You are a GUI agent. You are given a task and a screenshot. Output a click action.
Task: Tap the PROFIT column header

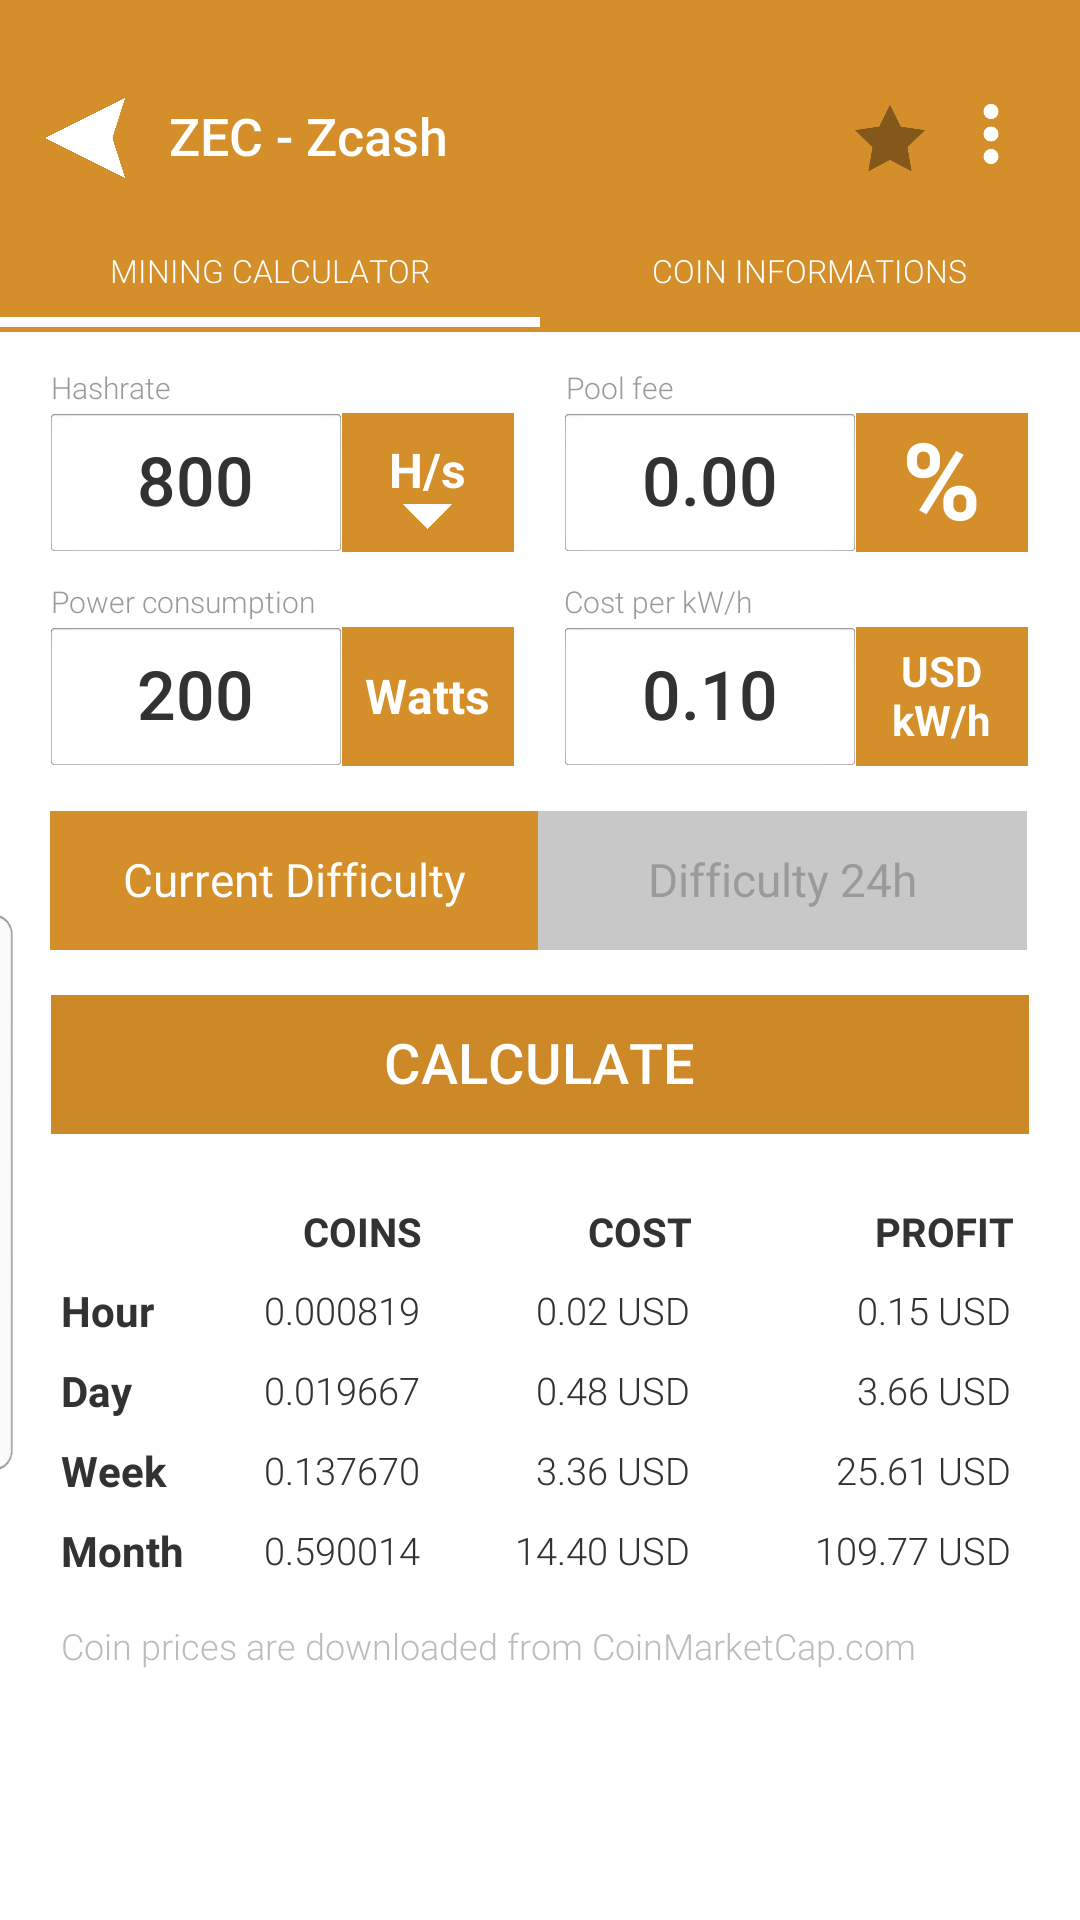944,1233
